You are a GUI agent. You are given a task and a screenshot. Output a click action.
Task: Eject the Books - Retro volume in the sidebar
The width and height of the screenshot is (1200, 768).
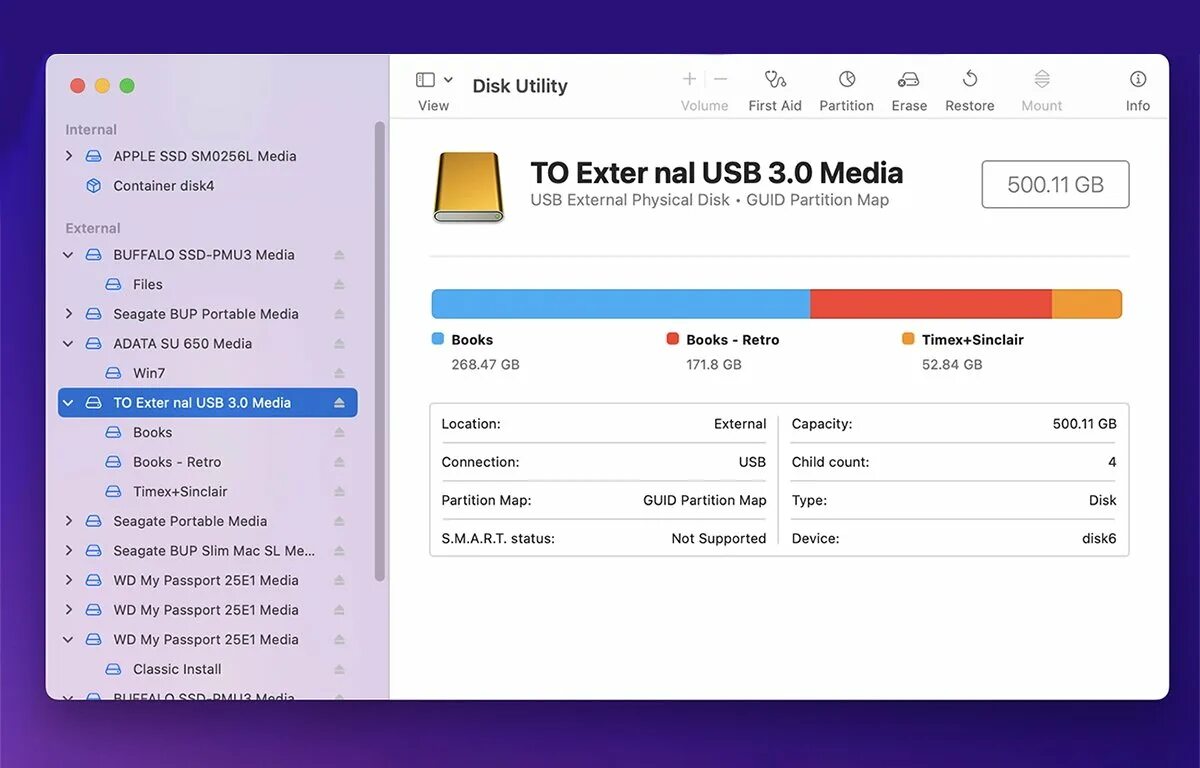pos(339,462)
